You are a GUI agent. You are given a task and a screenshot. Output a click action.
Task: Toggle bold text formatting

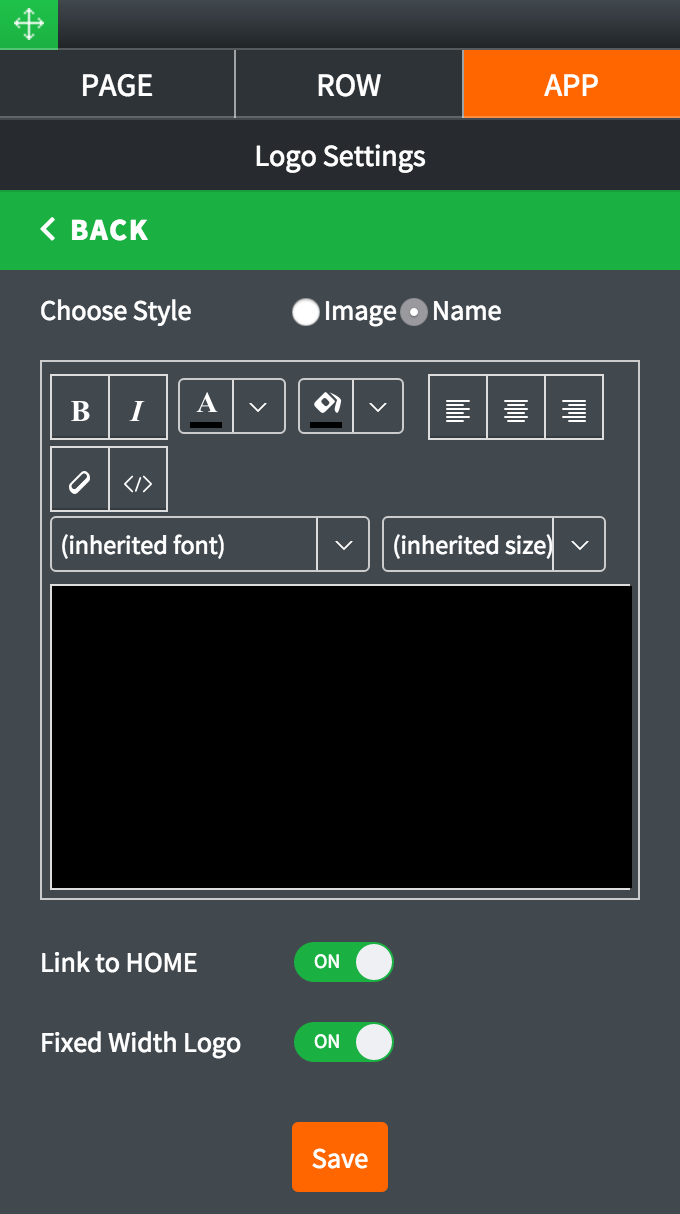pyautogui.click(x=80, y=408)
